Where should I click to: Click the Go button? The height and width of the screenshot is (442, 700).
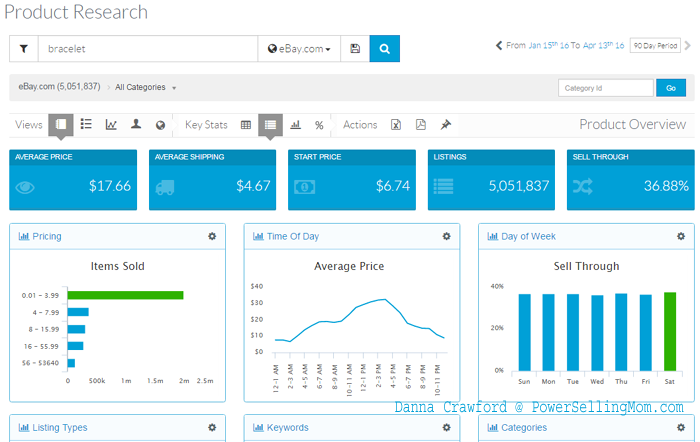tap(671, 88)
